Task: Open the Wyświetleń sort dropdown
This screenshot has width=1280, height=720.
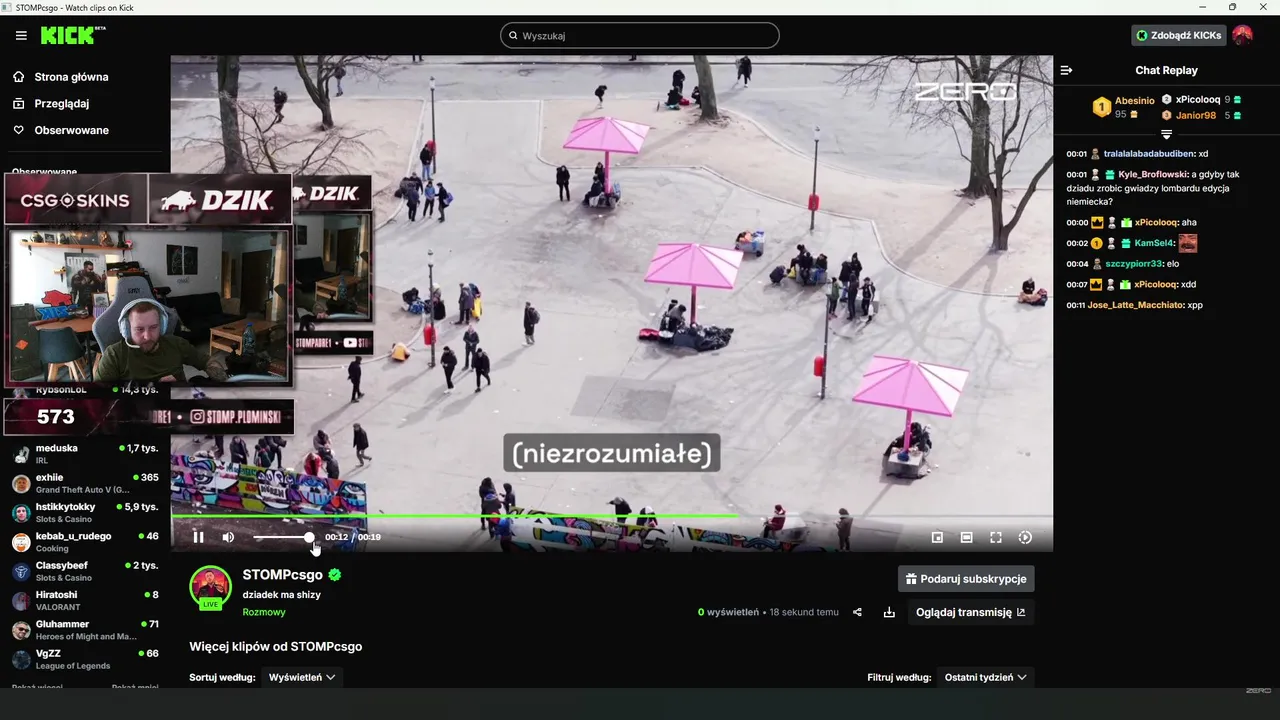Action: 301,677
